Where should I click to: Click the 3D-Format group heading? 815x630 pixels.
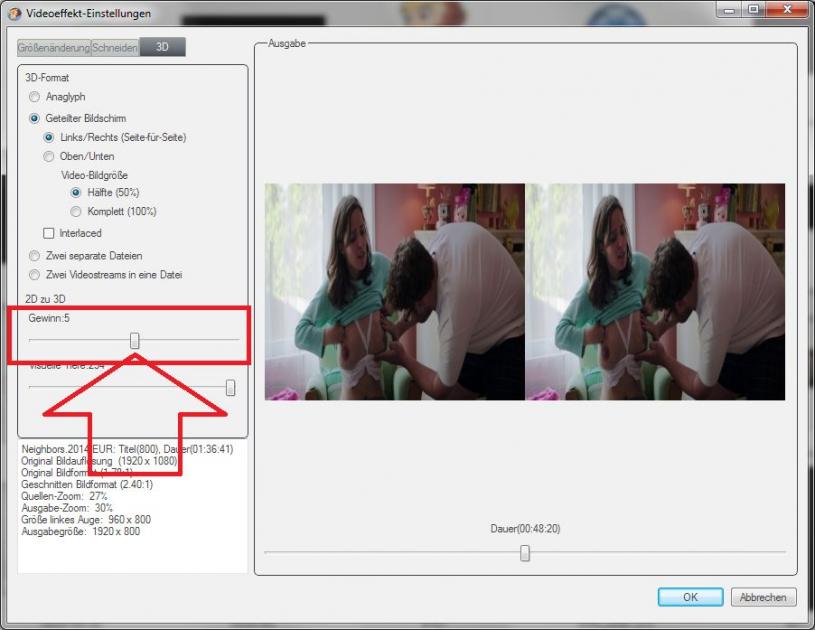47,77
